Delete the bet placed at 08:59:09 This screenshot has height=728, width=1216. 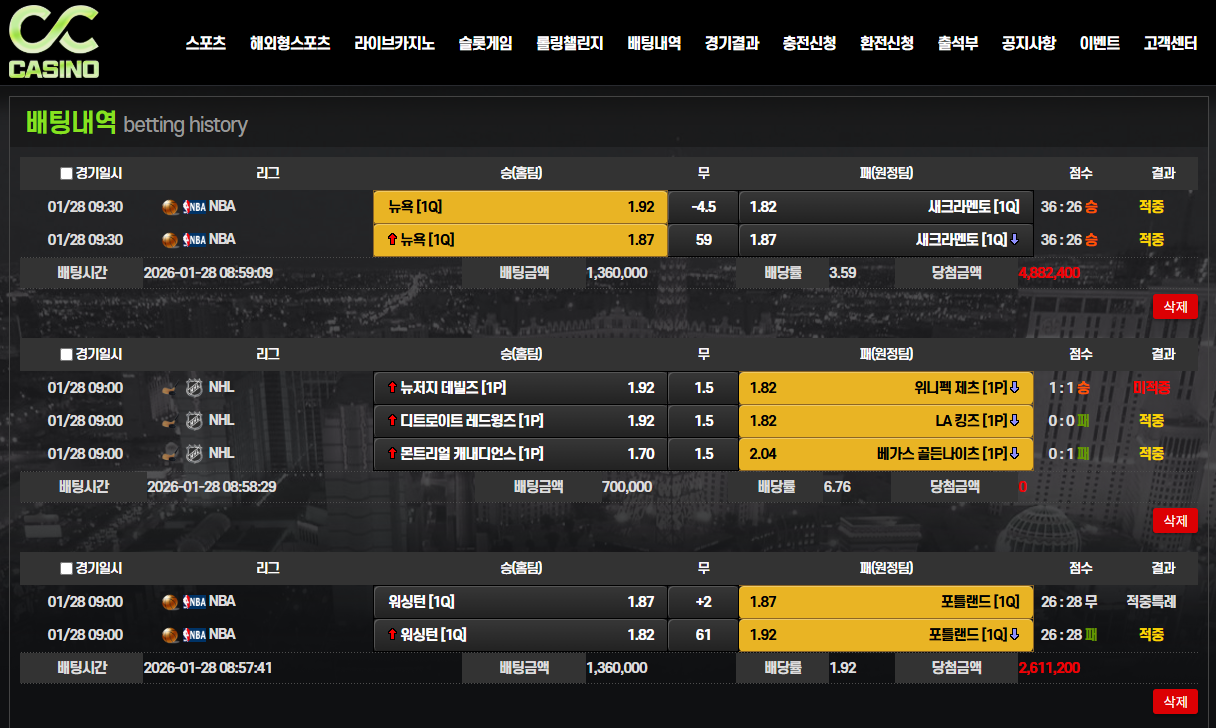(1175, 307)
